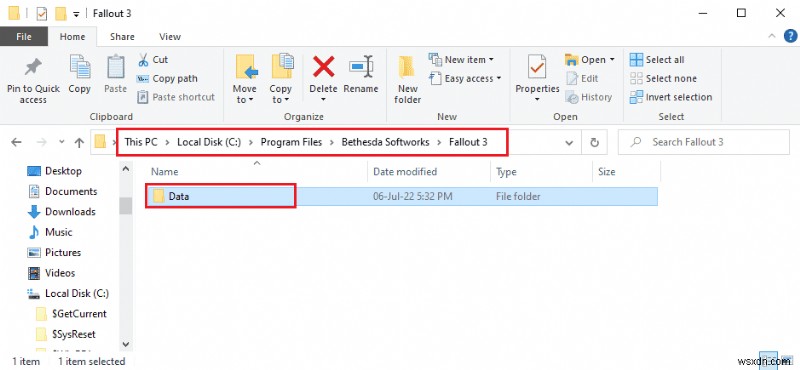The width and height of the screenshot is (800, 370).
Task: Click Program Files breadcrumb
Action: point(291,142)
